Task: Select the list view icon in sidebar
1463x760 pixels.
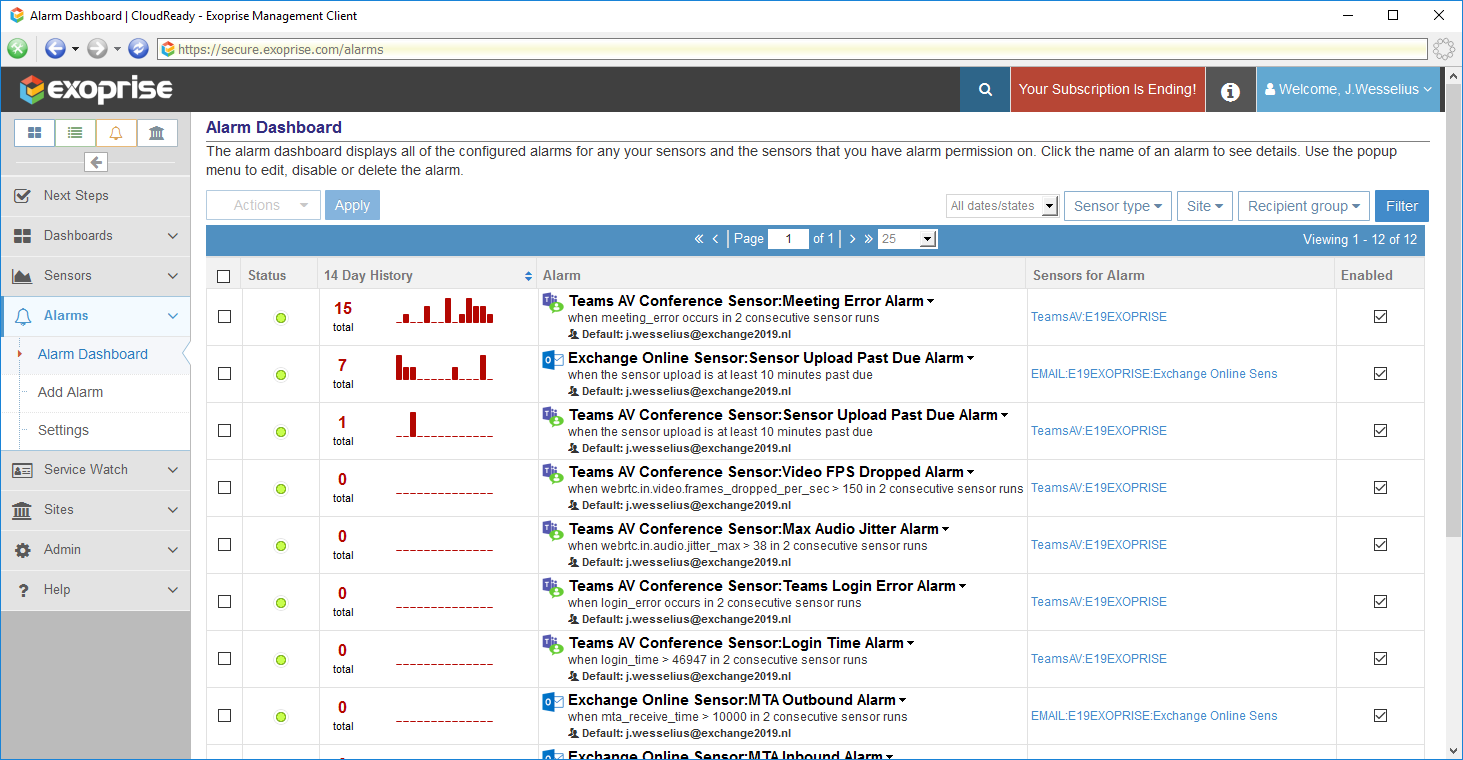Action: [x=75, y=133]
